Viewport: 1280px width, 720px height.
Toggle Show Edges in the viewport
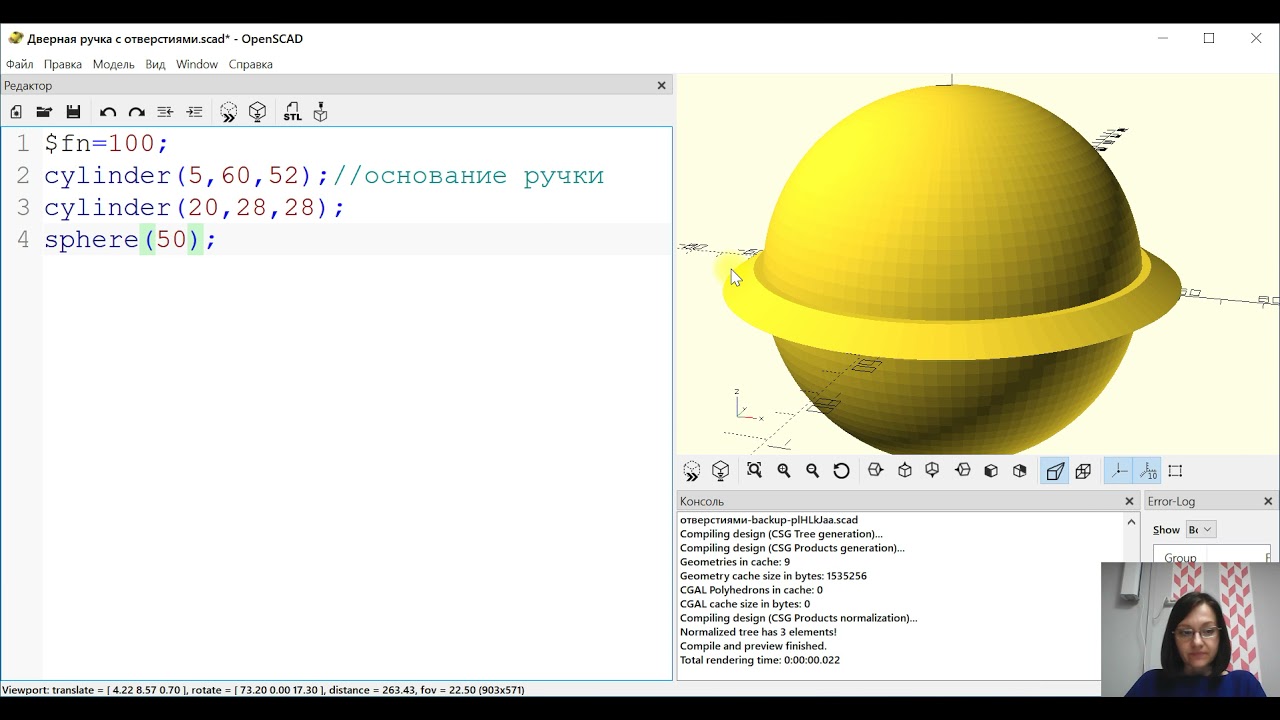(1176, 471)
